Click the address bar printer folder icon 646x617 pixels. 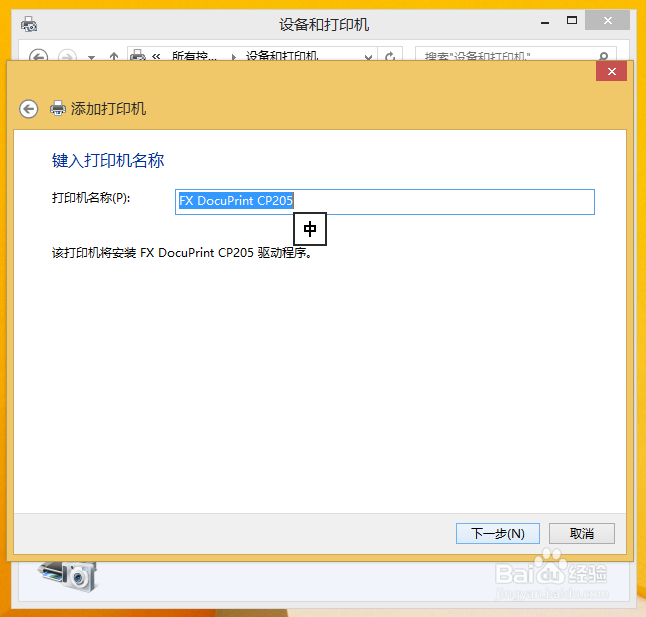pyautogui.click(x=138, y=56)
